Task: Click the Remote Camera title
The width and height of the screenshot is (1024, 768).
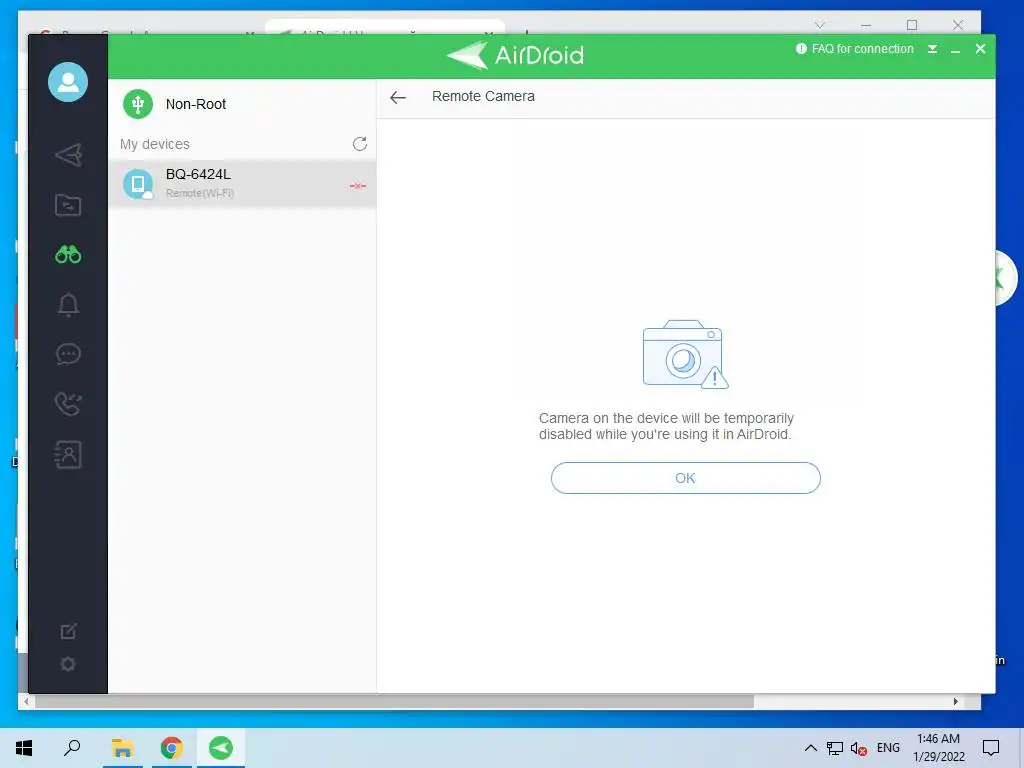Action: click(483, 97)
